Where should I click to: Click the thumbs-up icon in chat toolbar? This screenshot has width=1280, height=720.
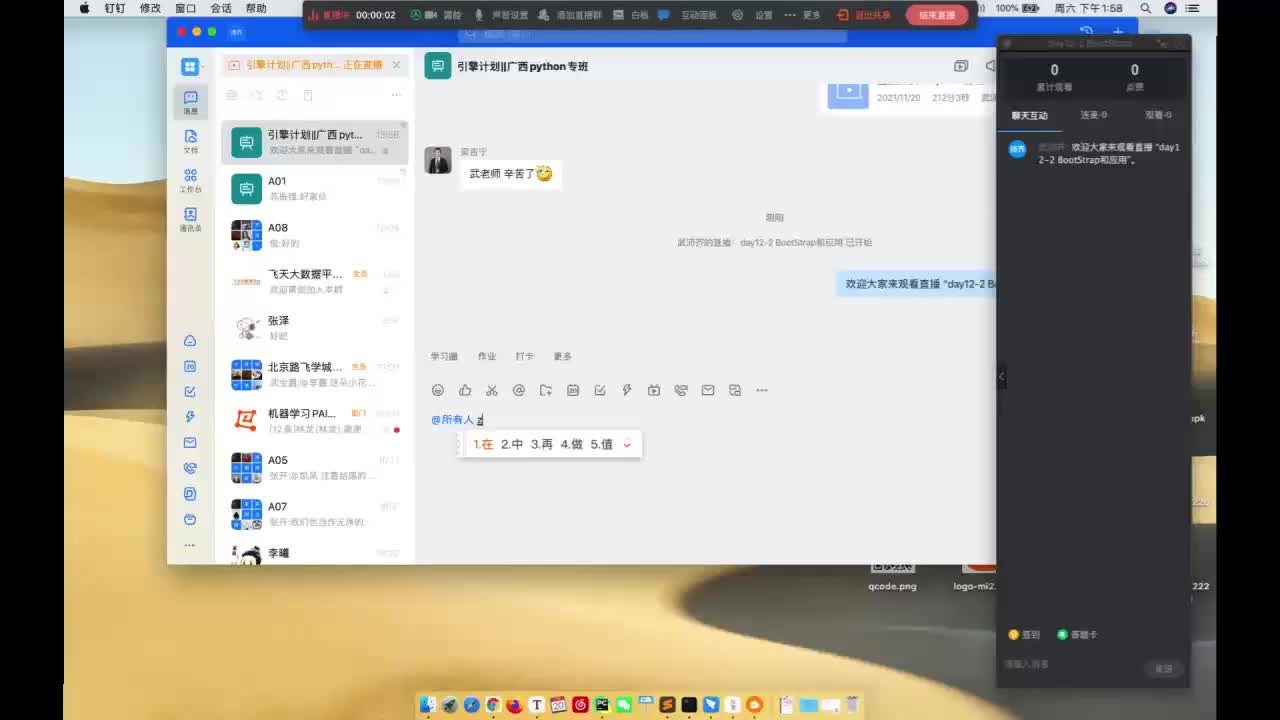pyautogui.click(x=465, y=390)
